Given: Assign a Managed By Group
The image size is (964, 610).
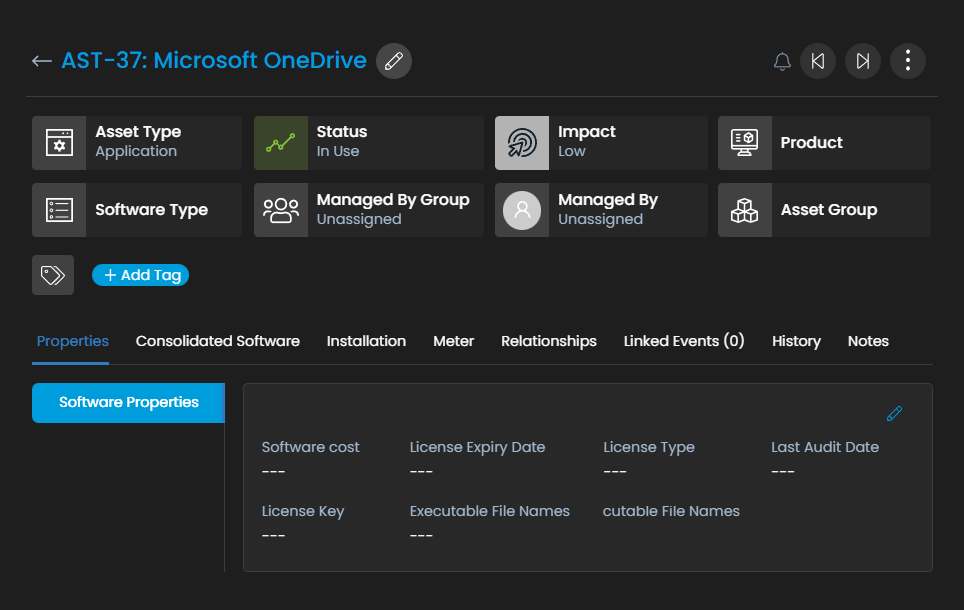Looking at the screenshot, I should click(x=369, y=210).
